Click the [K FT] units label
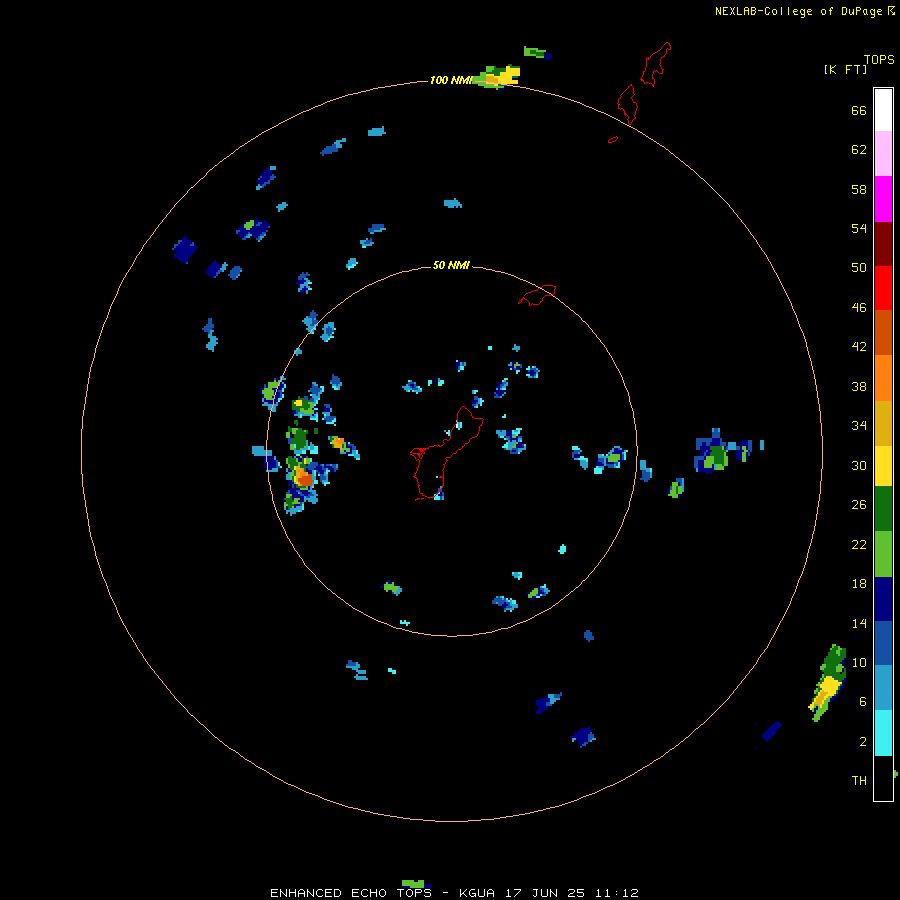900x900 pixels. pyautogui.click(x=845, y=69)
